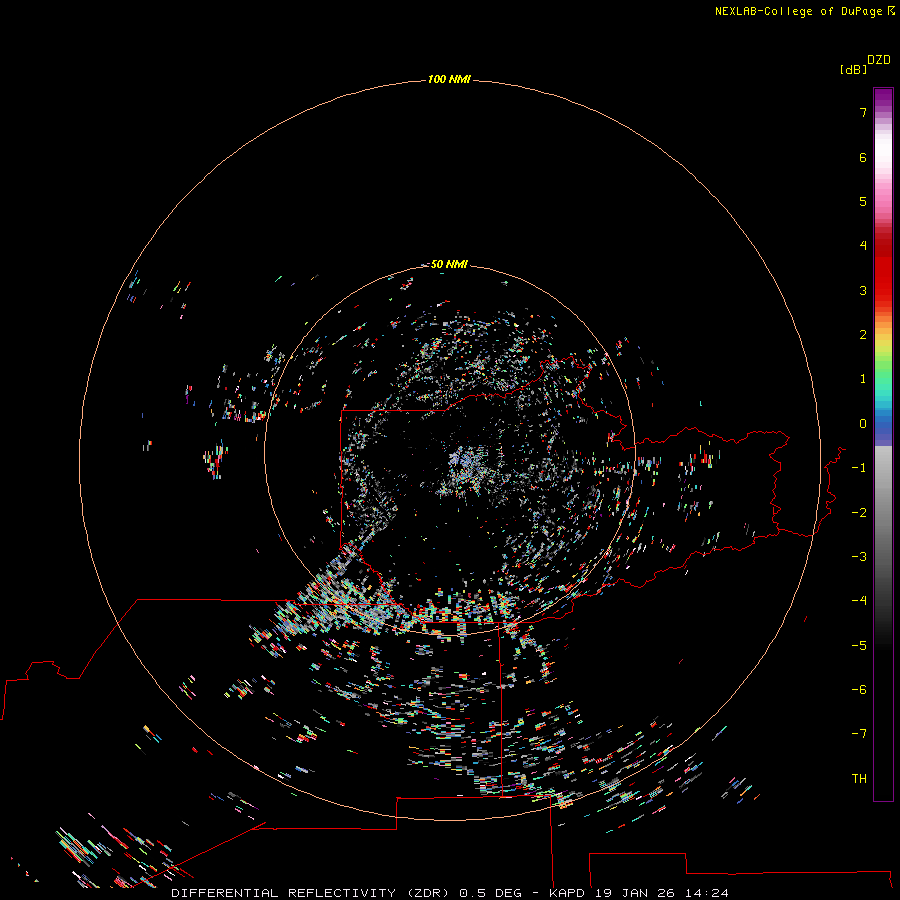Screen dimensions: 900x900
Task: Click the "-5" scale label
Action: tap(859, 646)
